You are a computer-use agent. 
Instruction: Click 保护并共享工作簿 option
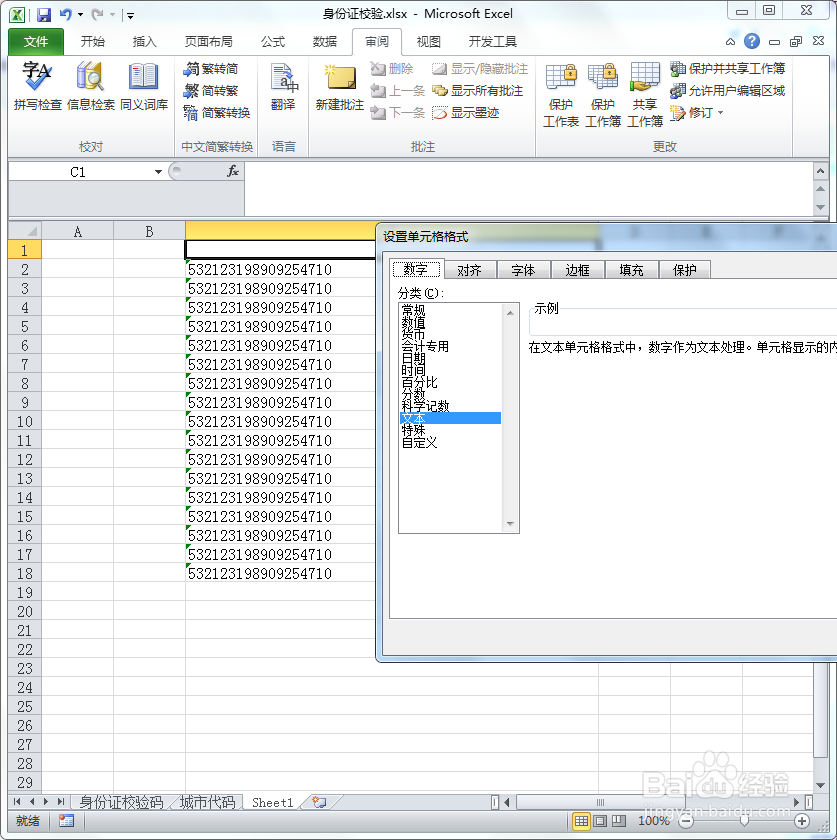[x=728, y=69]
